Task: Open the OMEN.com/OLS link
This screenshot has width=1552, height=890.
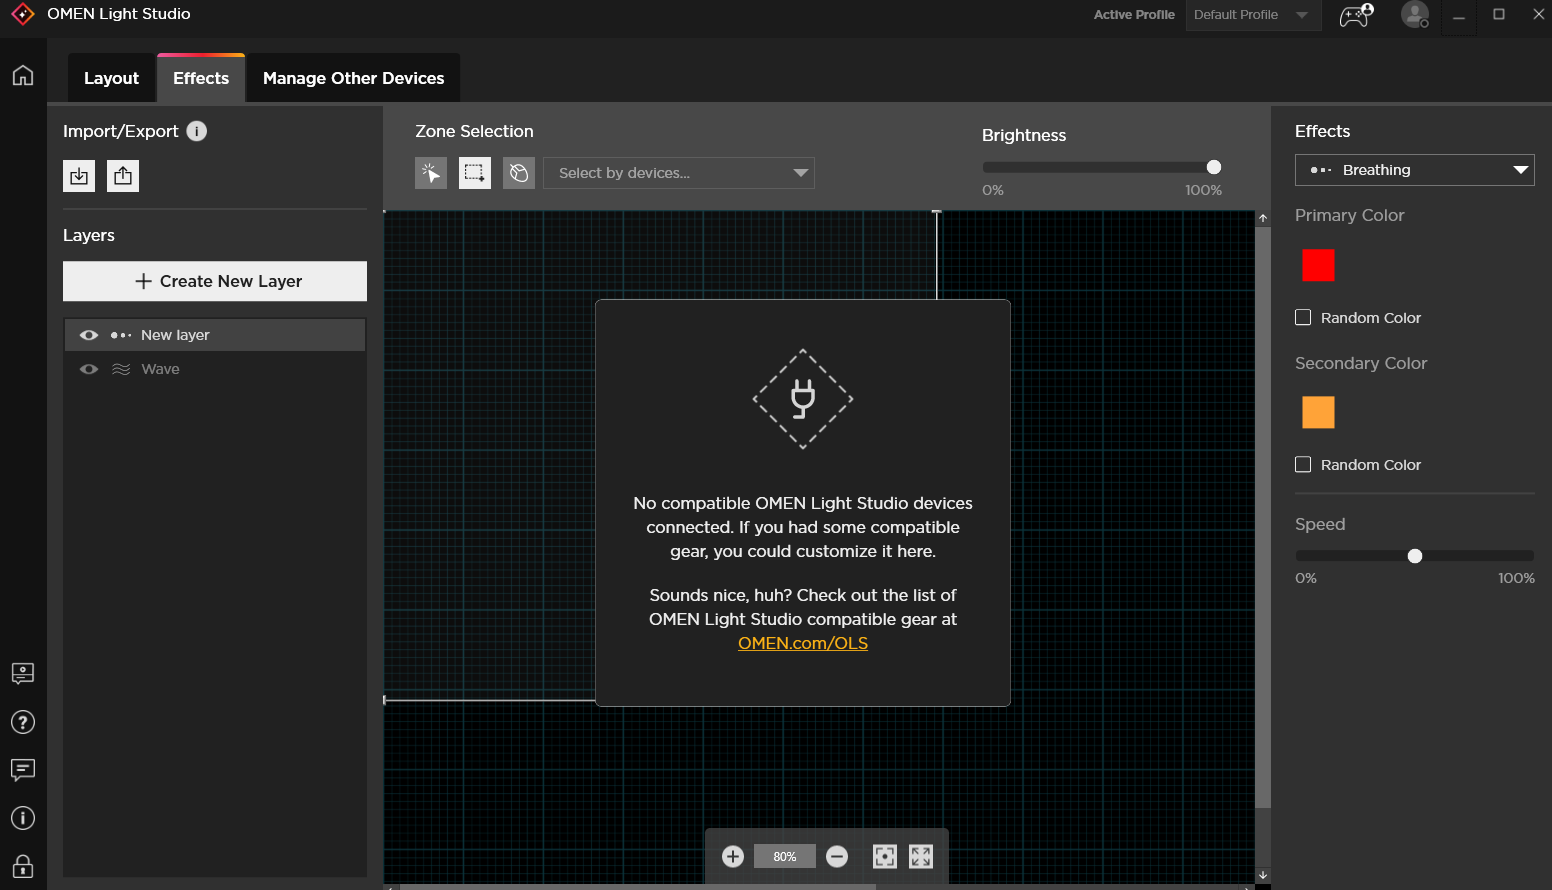Action: coord(803,643)
